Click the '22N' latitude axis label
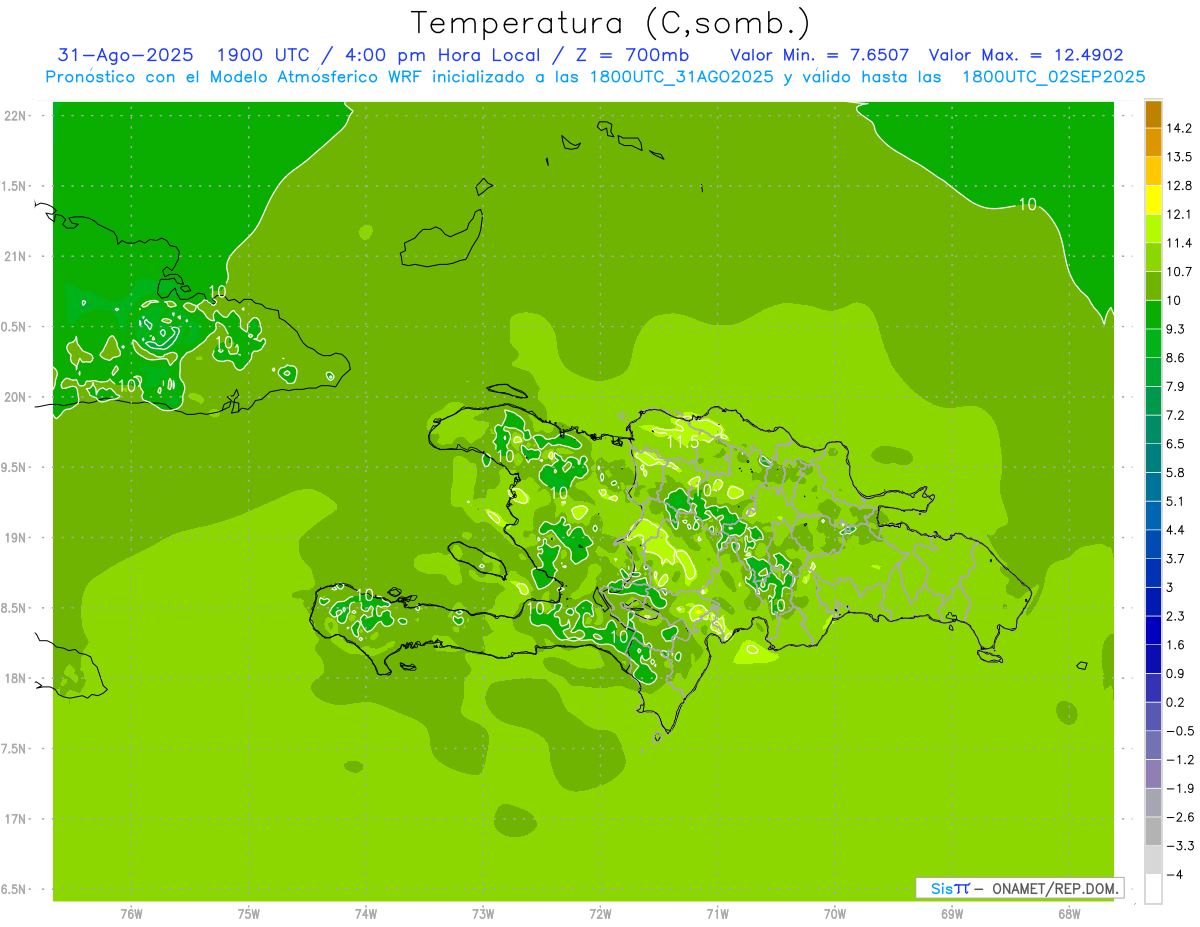1200x927 pixels. (15, 116)
